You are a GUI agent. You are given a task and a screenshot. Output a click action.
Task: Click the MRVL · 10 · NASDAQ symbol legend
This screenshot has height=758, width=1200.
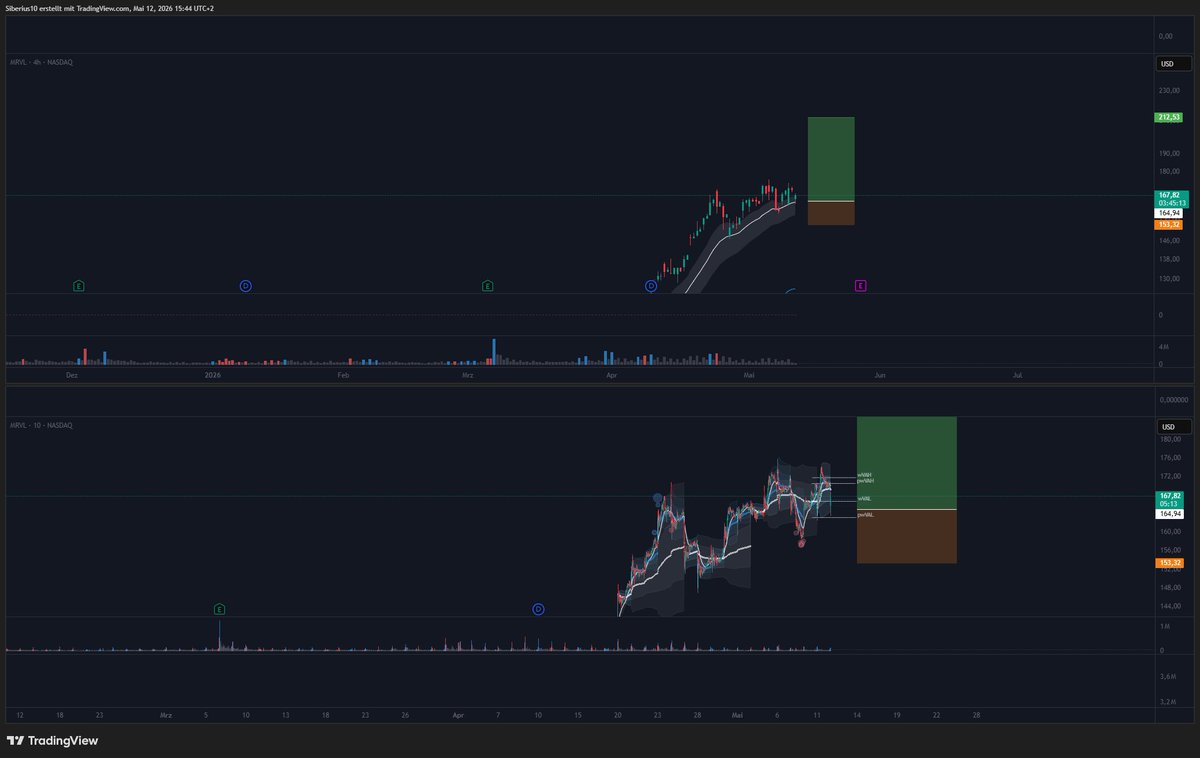click(41, 425)
